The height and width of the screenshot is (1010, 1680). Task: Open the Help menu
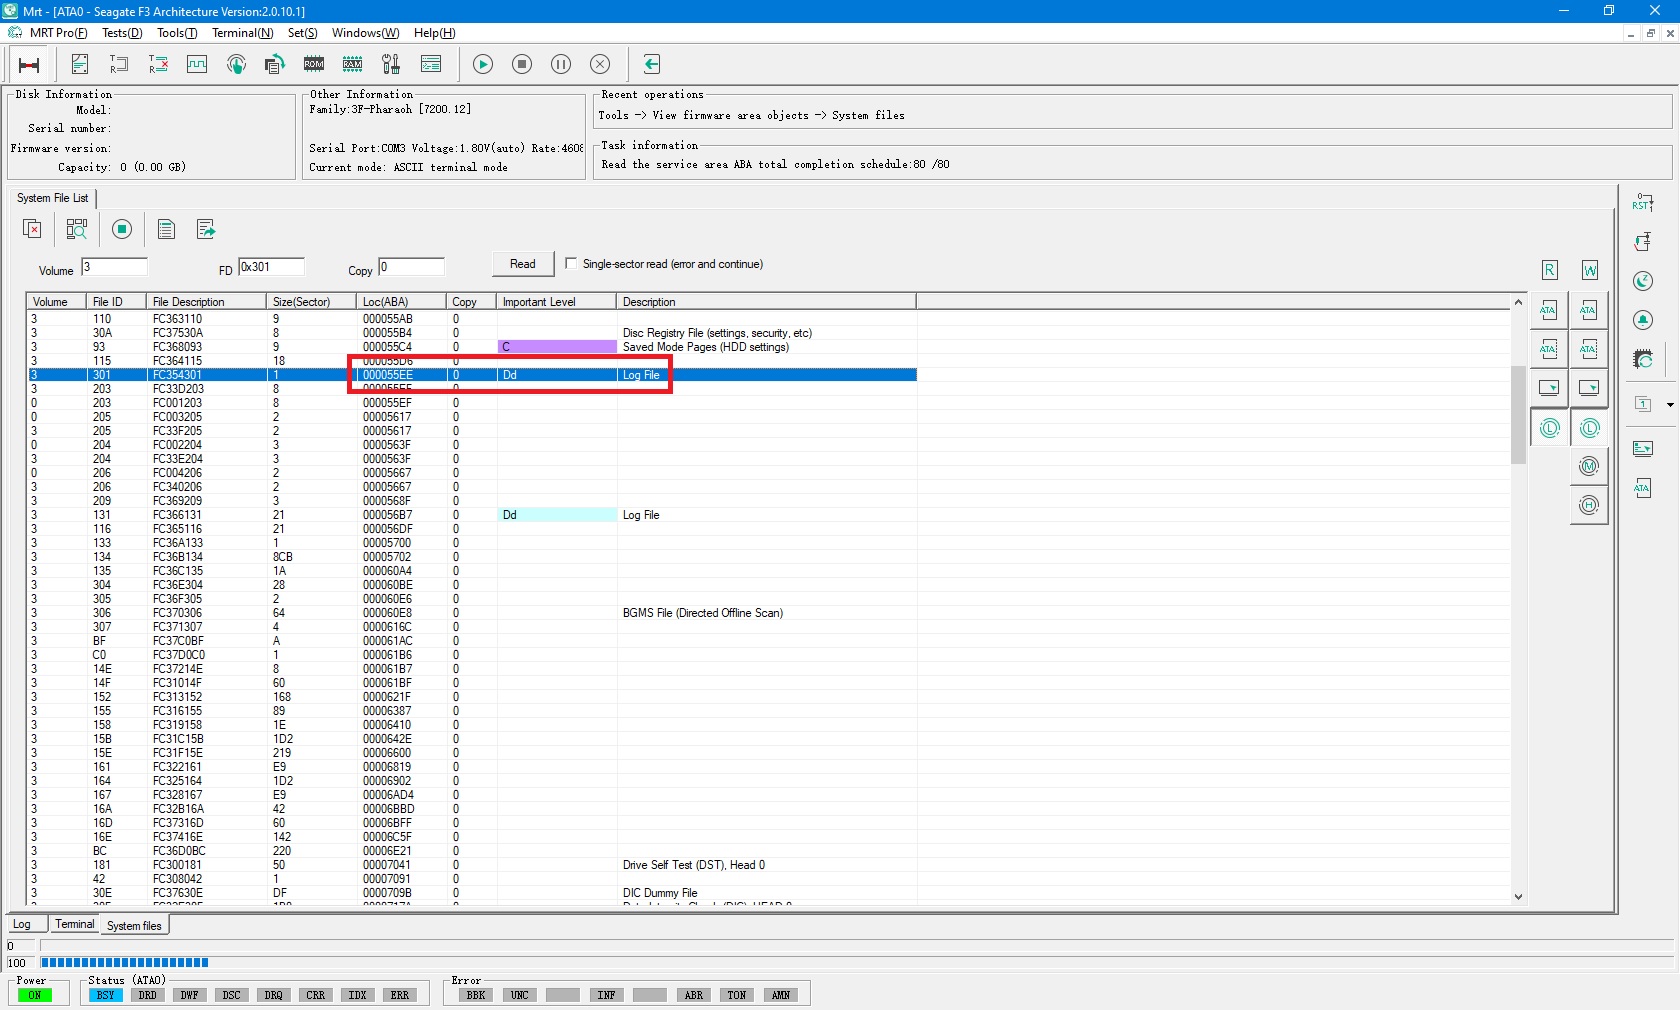click(x=434, y=33)
